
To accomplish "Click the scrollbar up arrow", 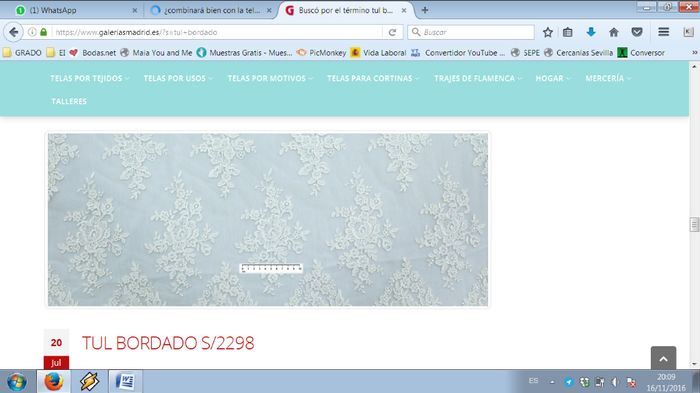I will pyautogui.click(x=694, y=67).
